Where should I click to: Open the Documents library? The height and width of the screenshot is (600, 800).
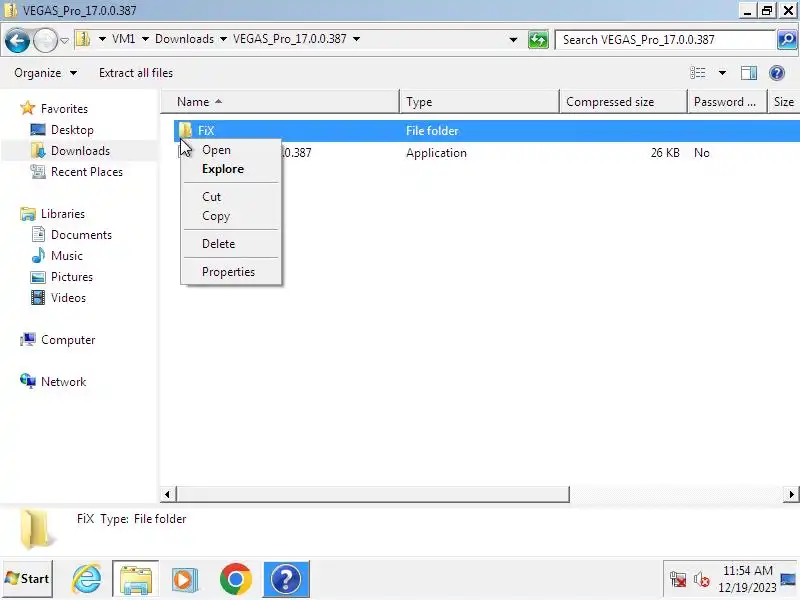81,235
